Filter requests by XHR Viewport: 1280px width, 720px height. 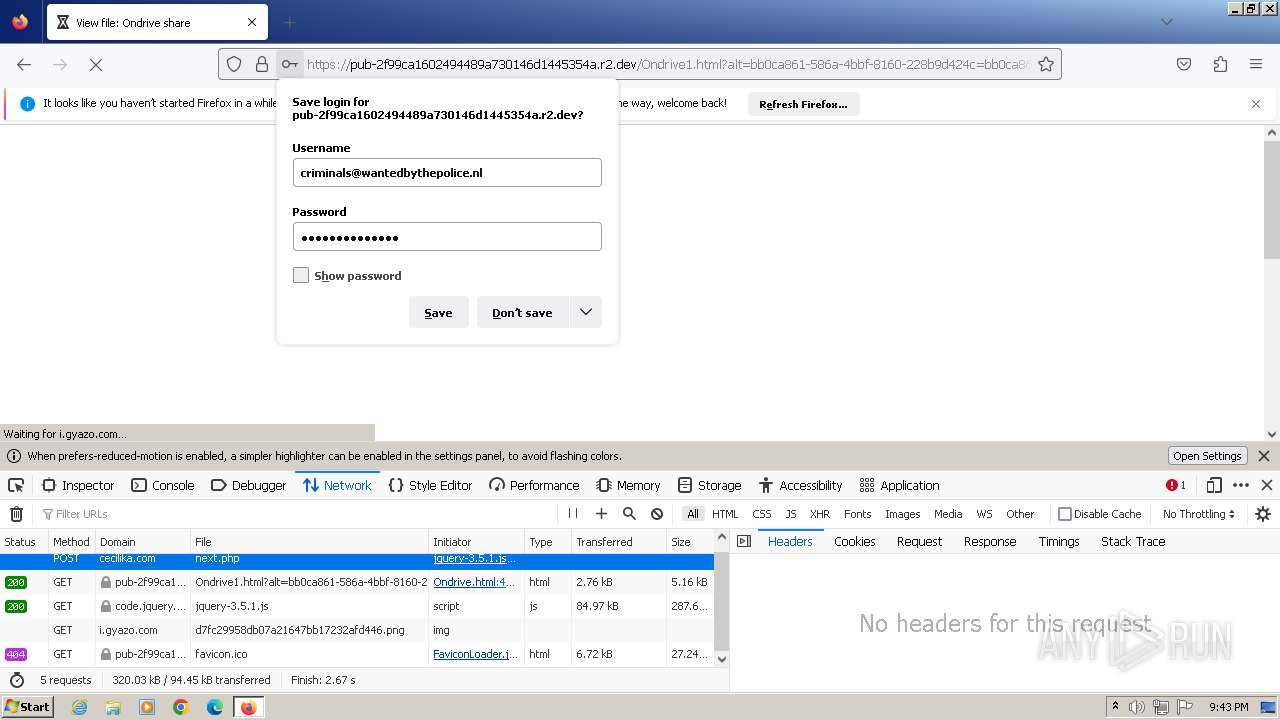tap(820, 514)
